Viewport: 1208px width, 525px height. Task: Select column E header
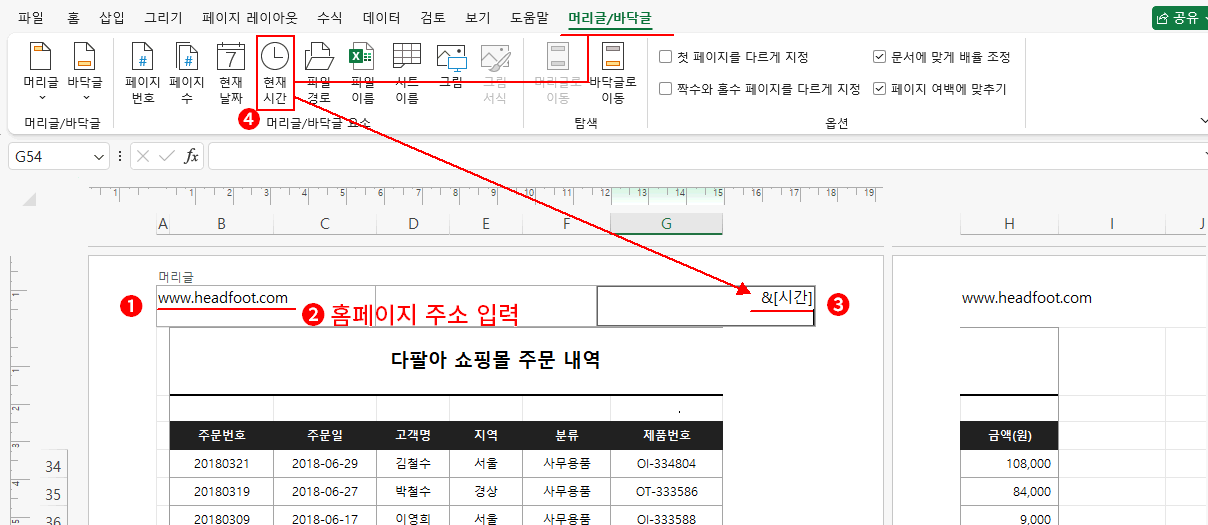[x=486, y=225]
